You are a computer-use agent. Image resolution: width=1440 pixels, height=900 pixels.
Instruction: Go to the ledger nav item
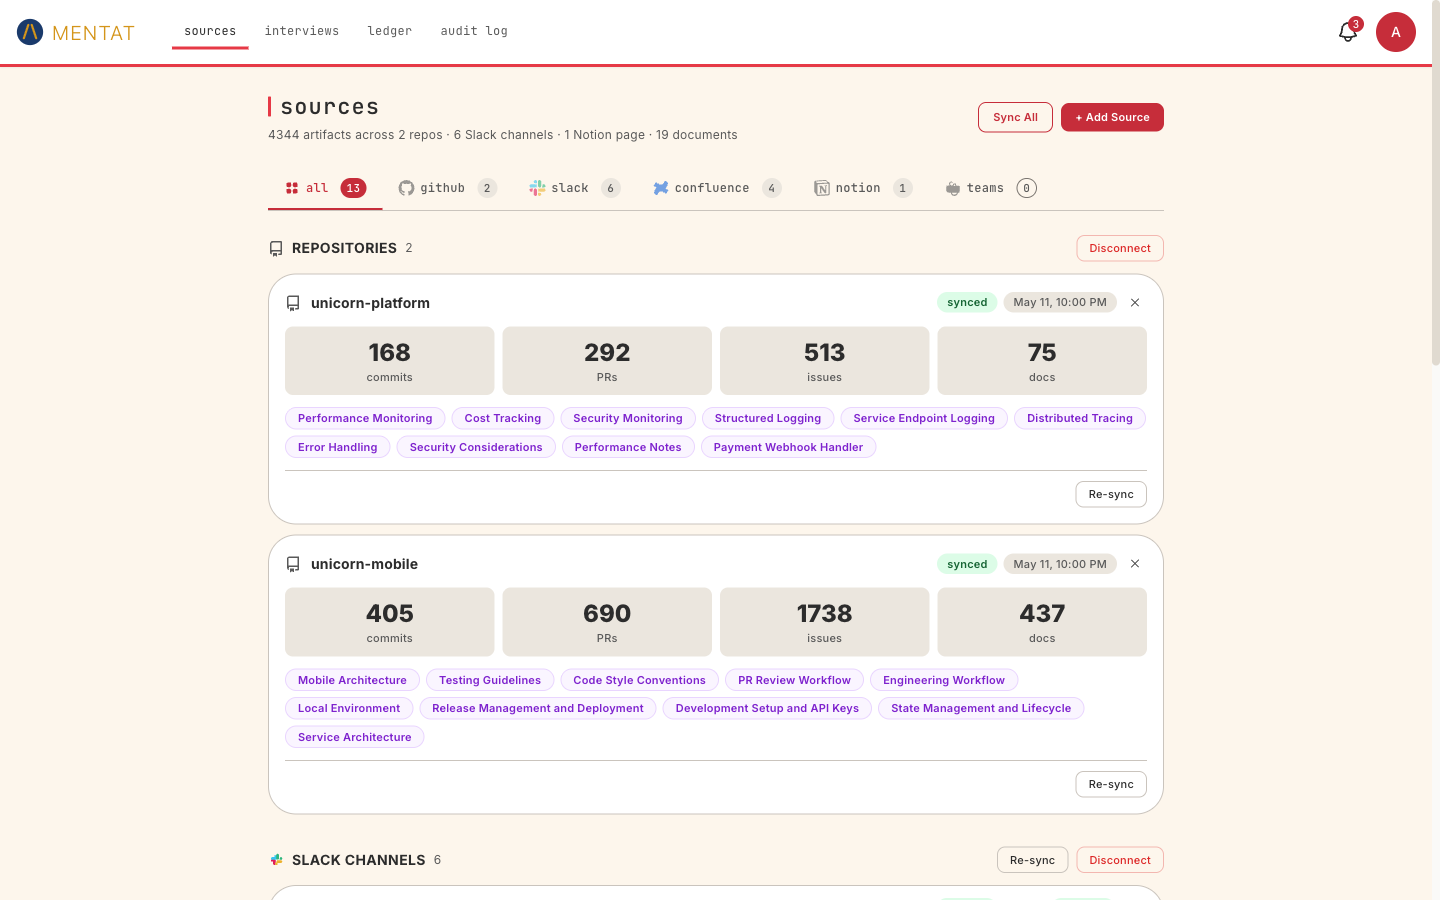click(x=390, y=31)
